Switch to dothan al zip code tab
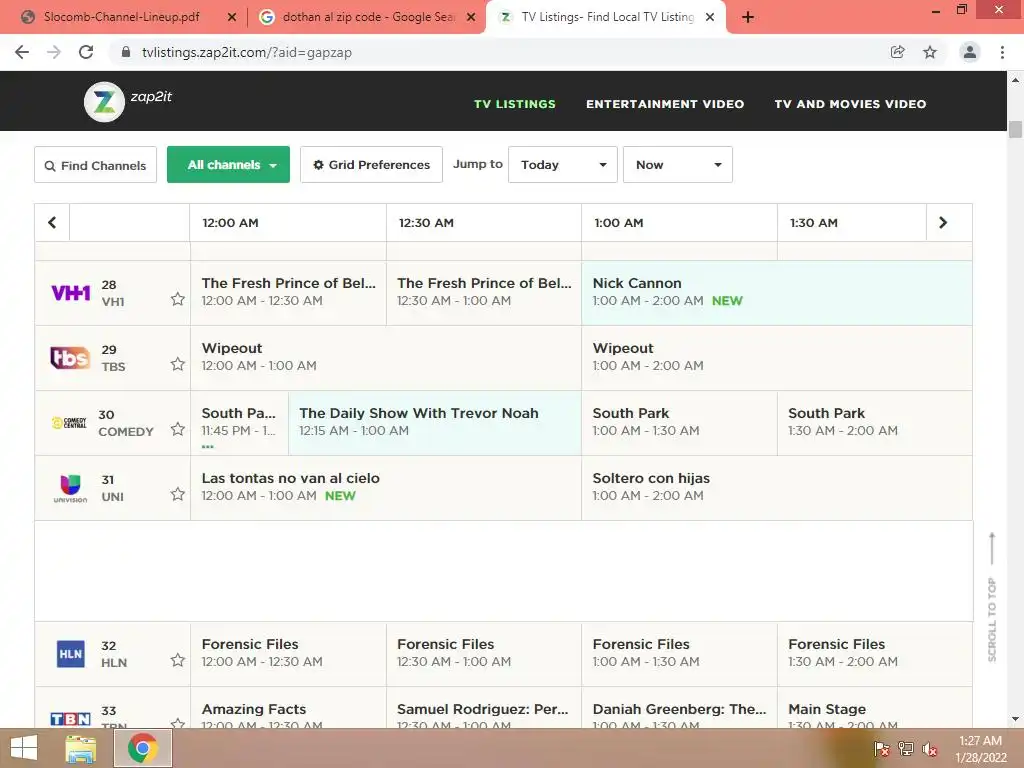Image resolution: width=1024 pixels, height=768 pixels. 368,17
